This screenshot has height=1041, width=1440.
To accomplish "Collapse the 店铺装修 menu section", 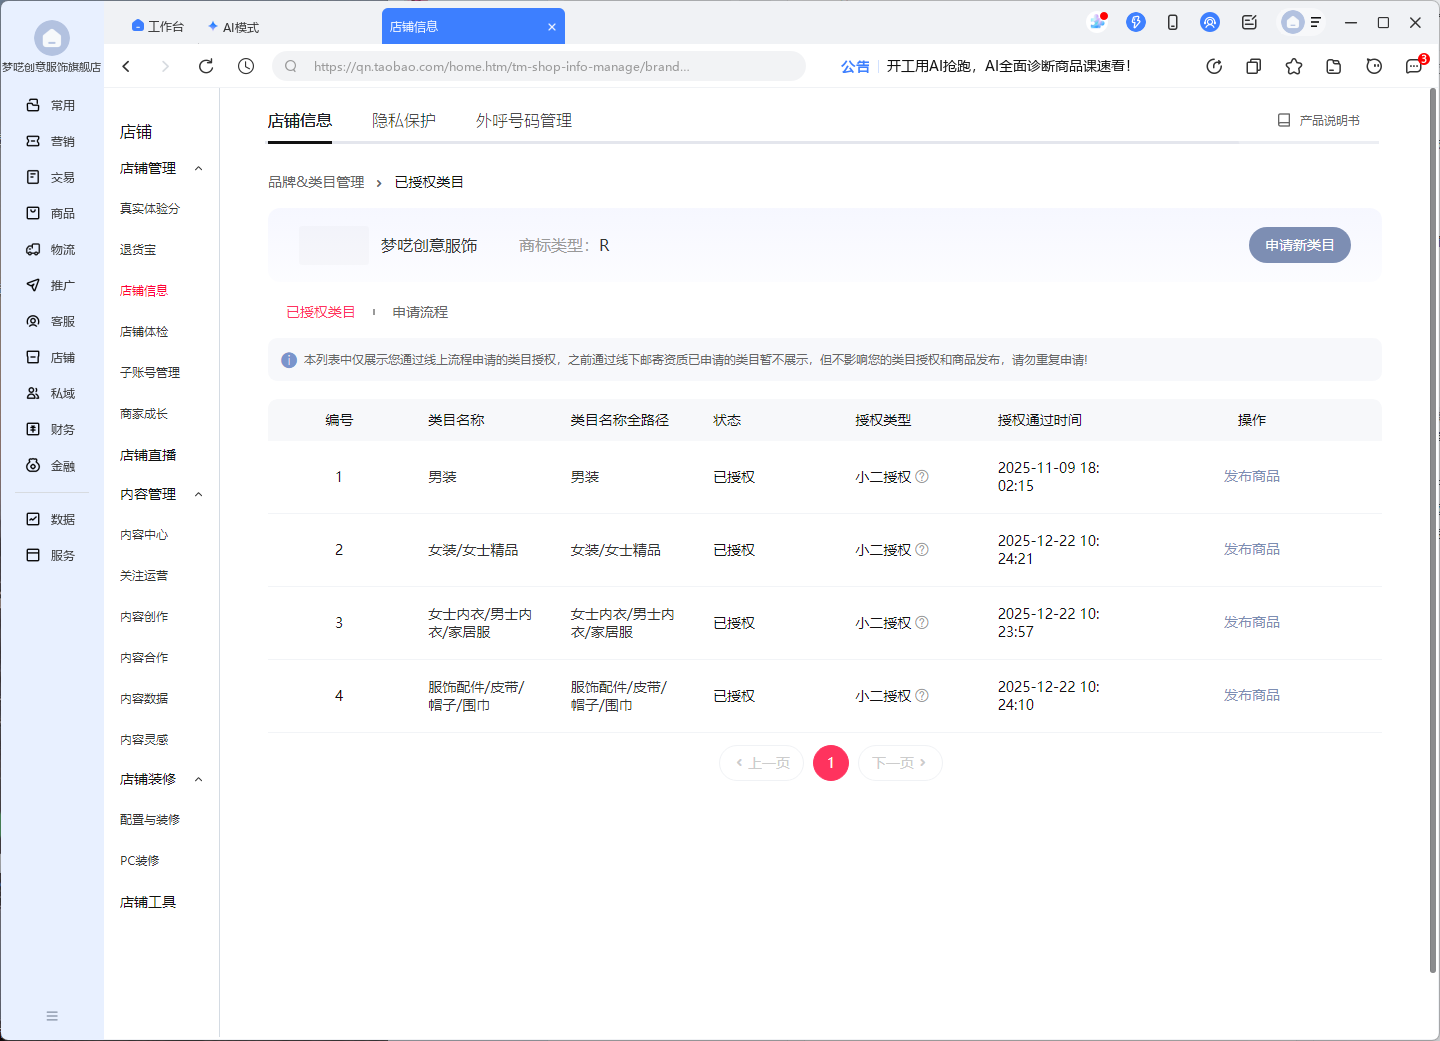I will click(x=198, y=779).
